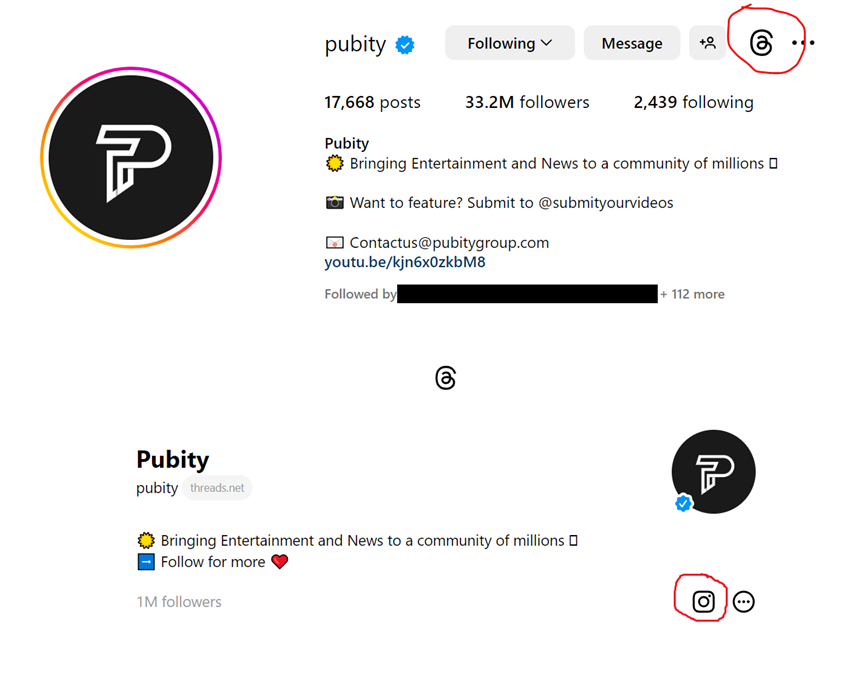Show the + 112 more followers

pyautogui.click(x=692, y=294)
